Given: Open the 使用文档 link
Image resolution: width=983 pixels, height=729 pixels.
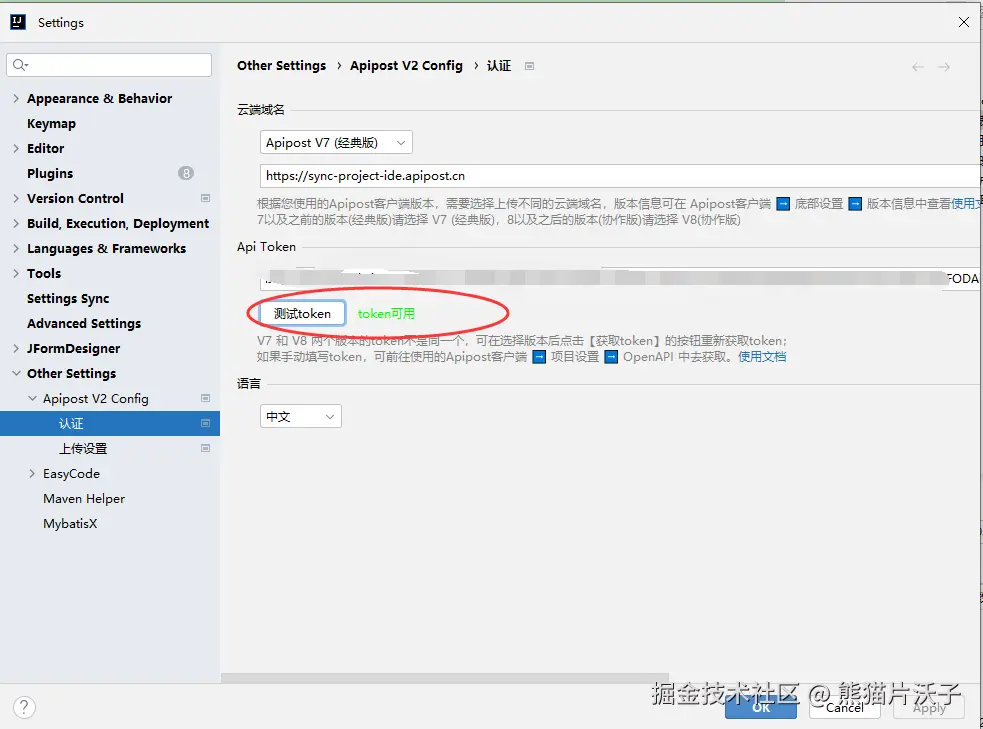Looking at the screenshot, I should pos(762,357).
